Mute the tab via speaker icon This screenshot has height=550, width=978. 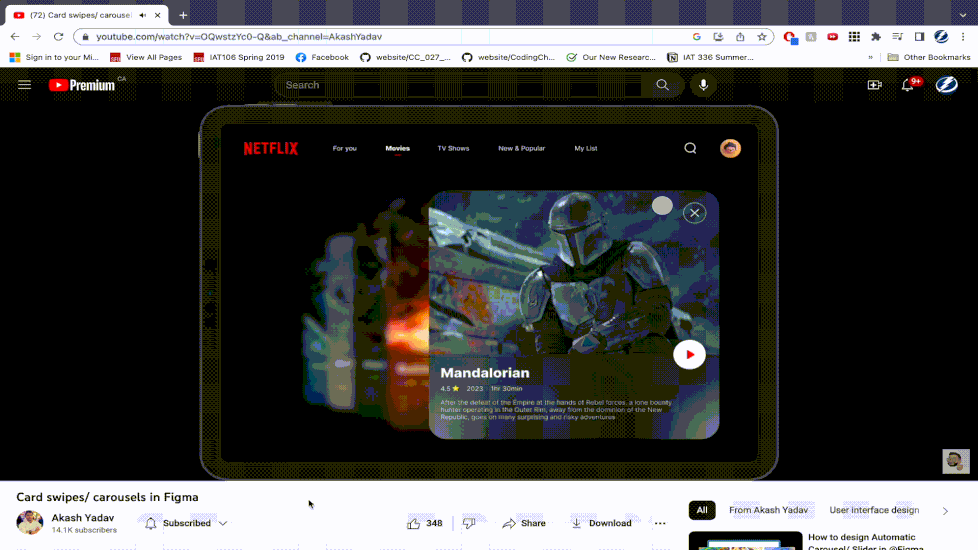coord(143,15)
